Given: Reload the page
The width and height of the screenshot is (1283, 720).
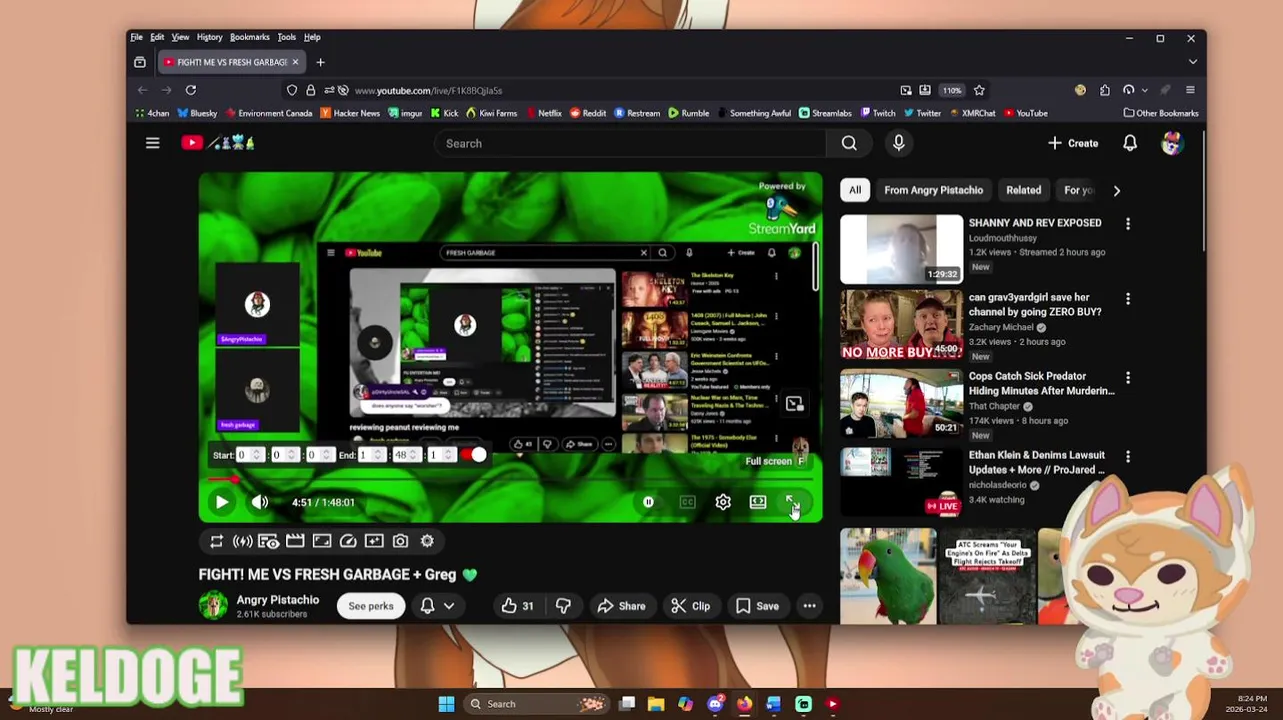Looking at the screenshot, I should (190, 90).
